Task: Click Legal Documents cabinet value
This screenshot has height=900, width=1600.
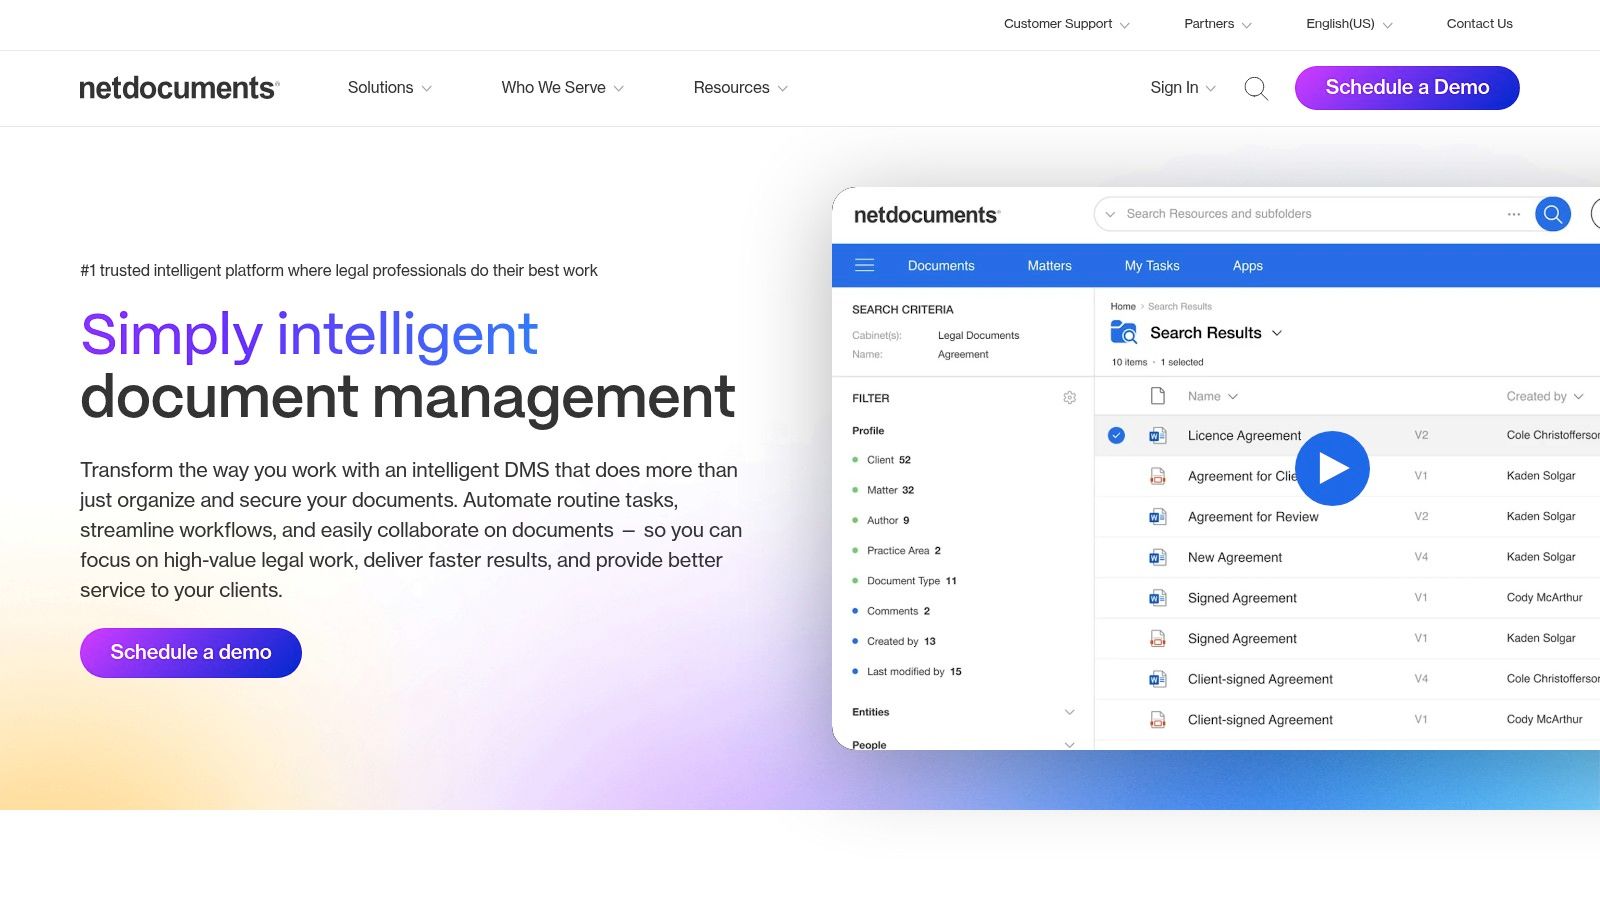Action: pos(978,335)
